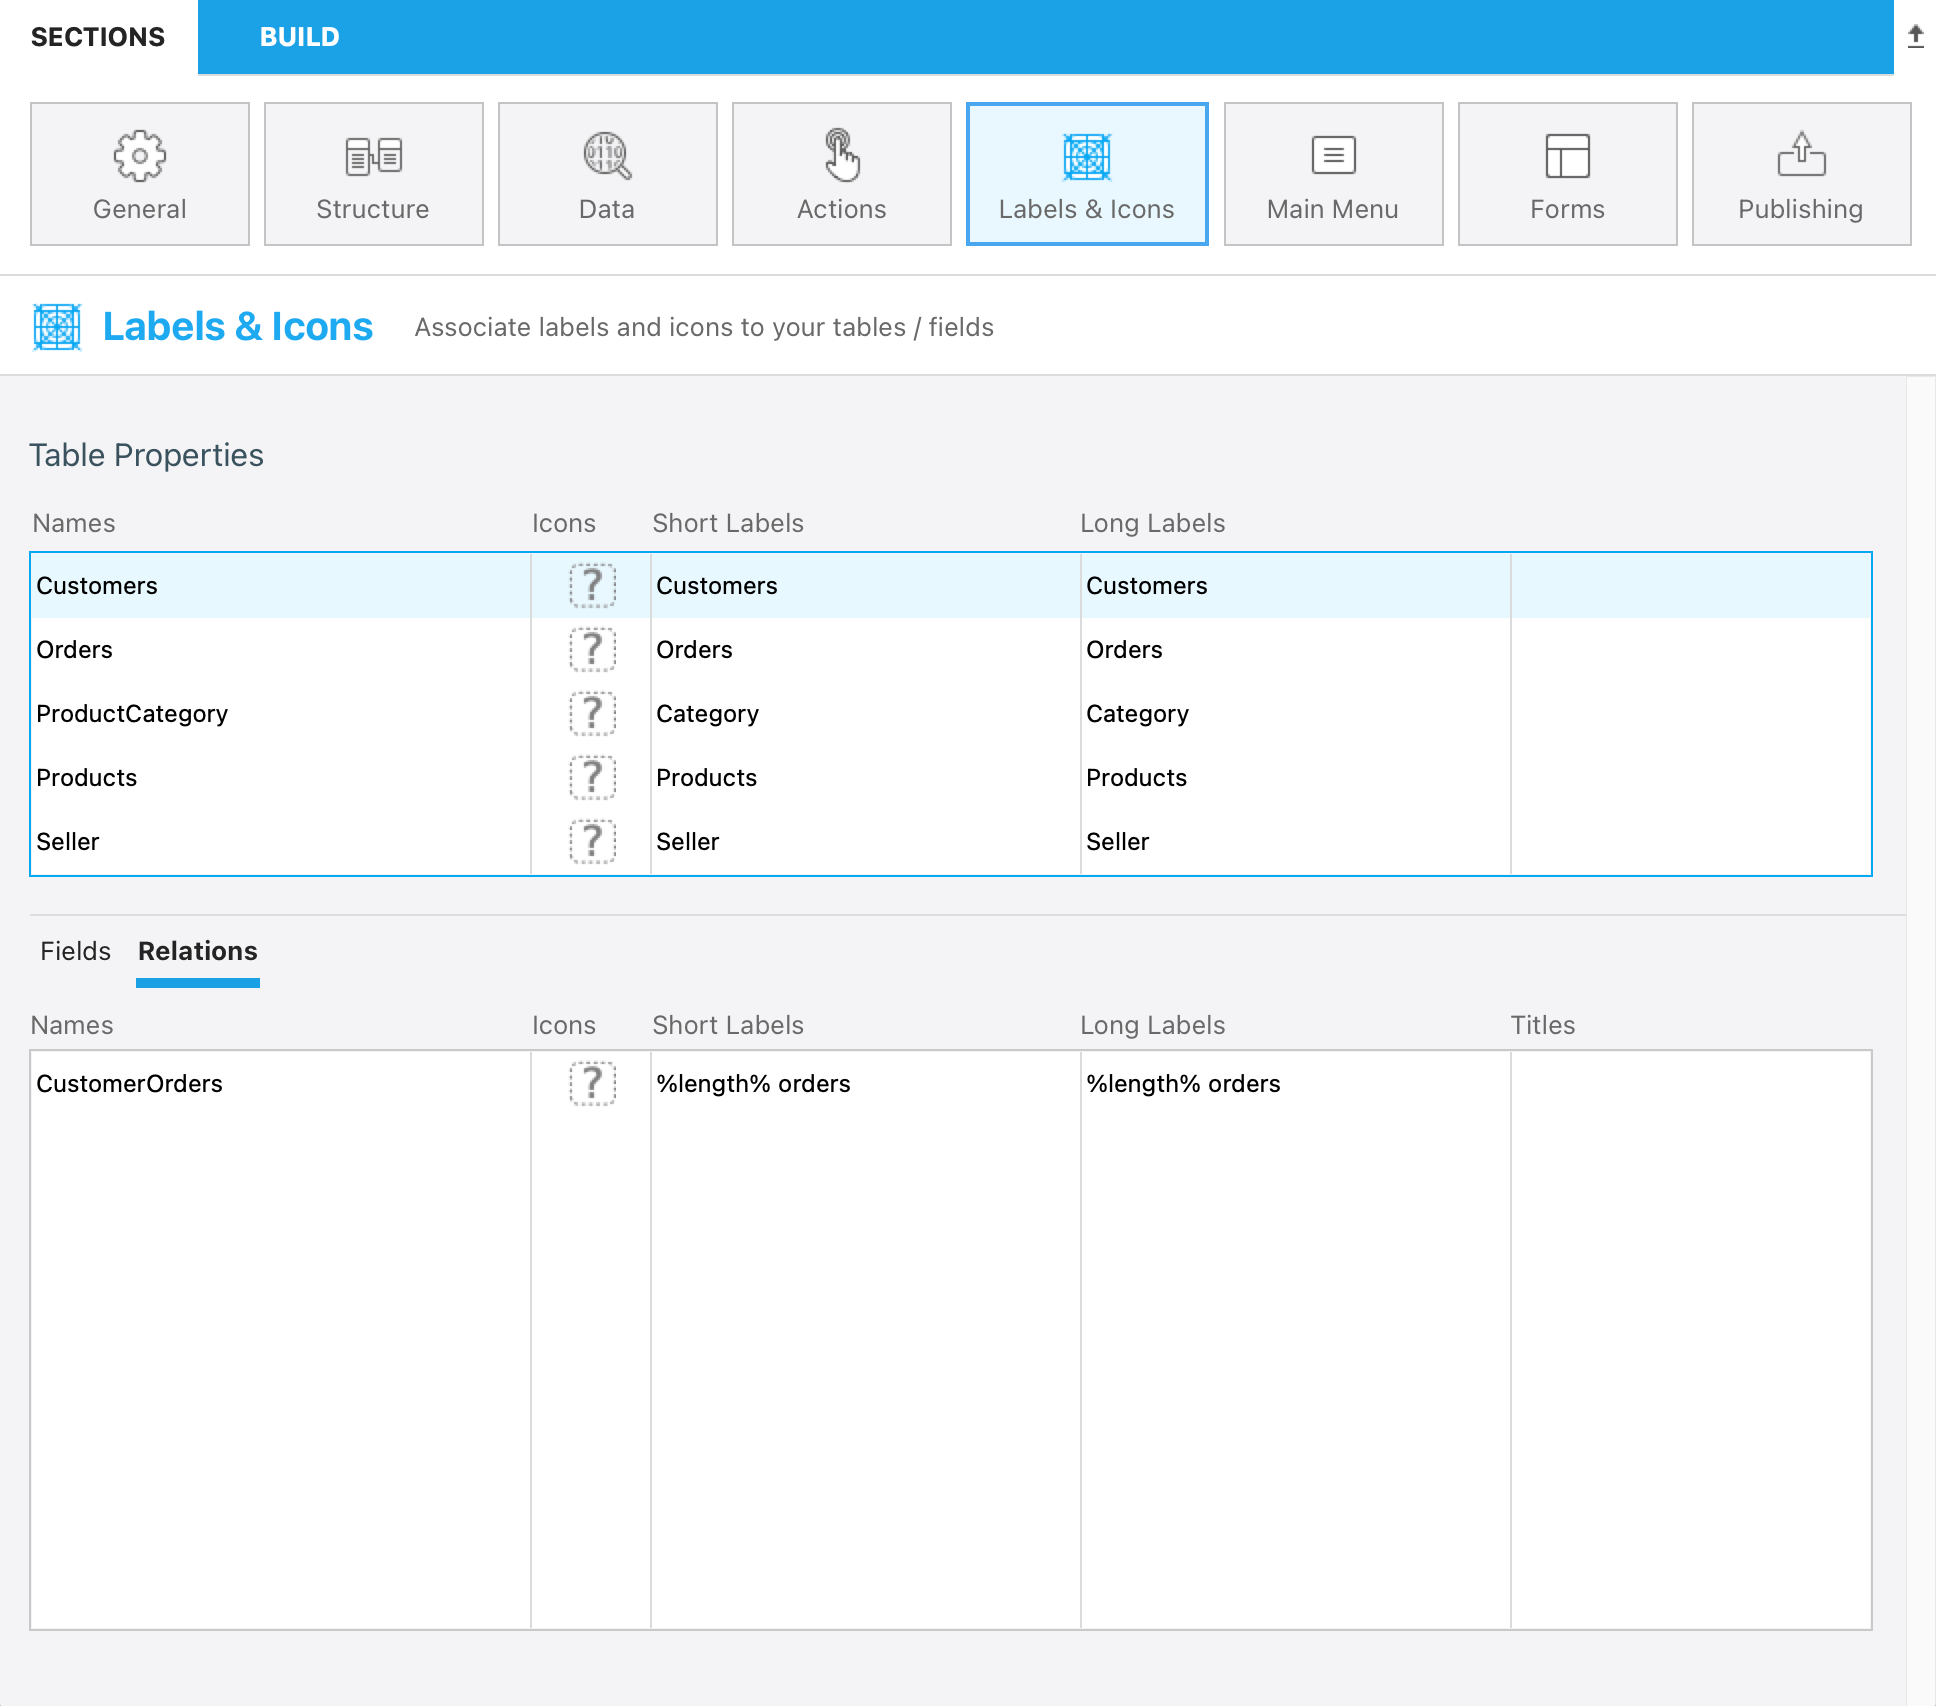Click the Short Labels header in Table Properties
Screen dimensions: 1936x1706
point(728,523)
